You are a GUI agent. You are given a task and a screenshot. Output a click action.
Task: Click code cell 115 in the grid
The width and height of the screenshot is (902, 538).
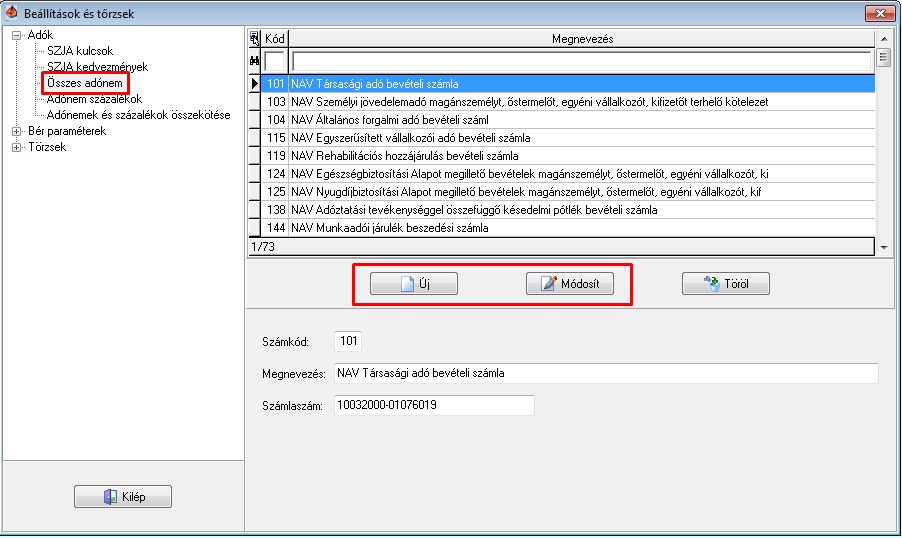click(275, 138)
